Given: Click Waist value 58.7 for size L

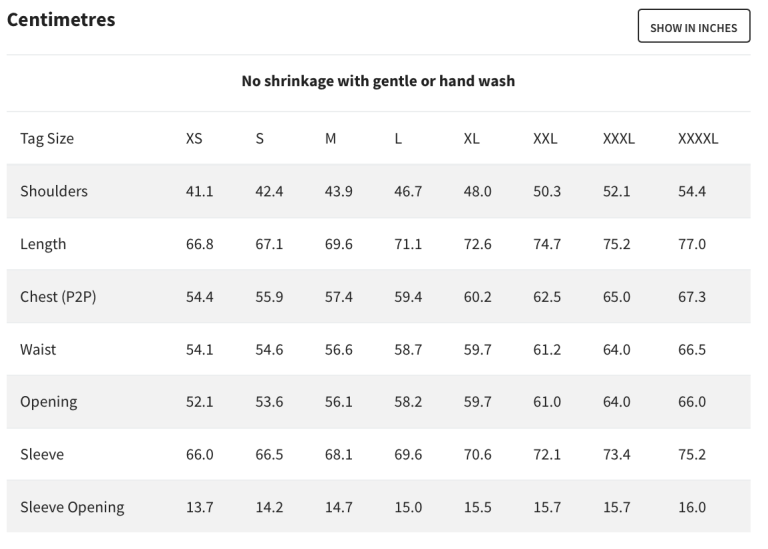Looking at the screenshot, I should pos(408,350).
